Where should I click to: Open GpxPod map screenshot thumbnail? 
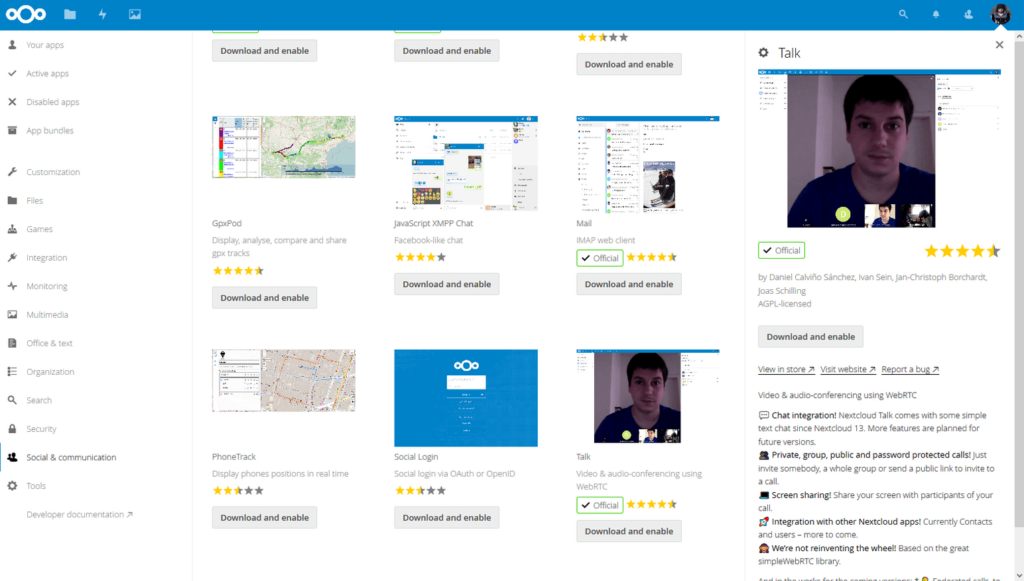(x=283, y=148)
